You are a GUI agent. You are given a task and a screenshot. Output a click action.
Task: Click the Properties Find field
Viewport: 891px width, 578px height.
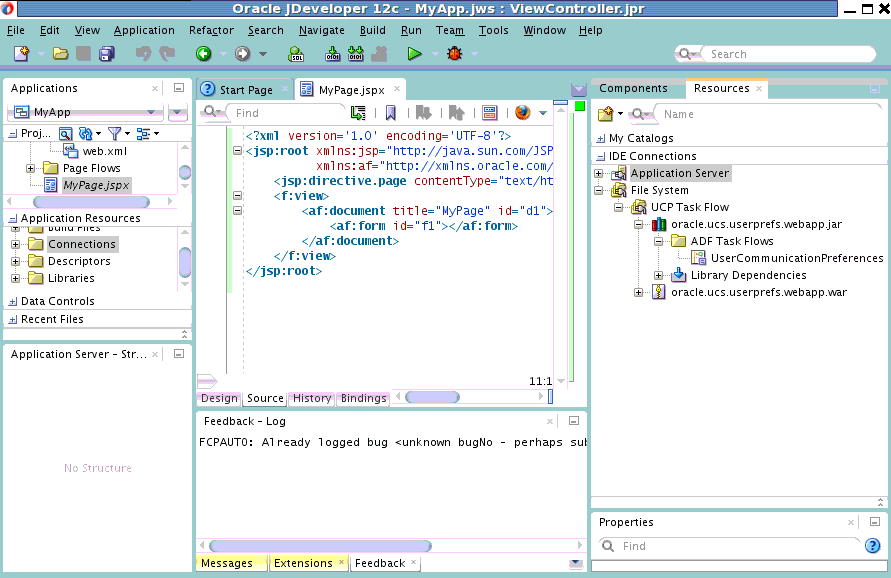pos(739,546)
